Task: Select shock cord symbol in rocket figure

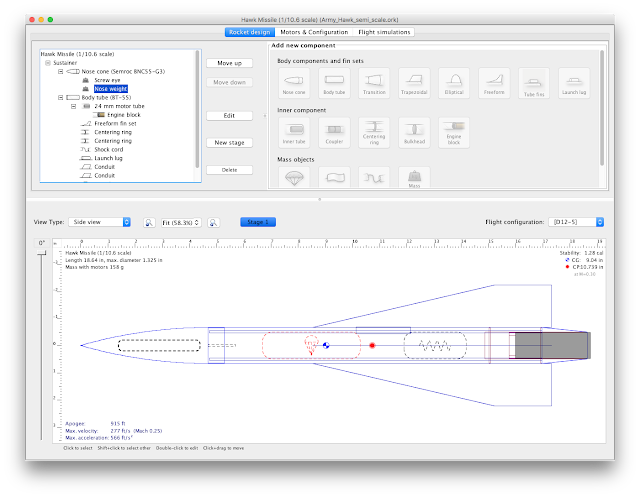Action: [x=435, y=346]
